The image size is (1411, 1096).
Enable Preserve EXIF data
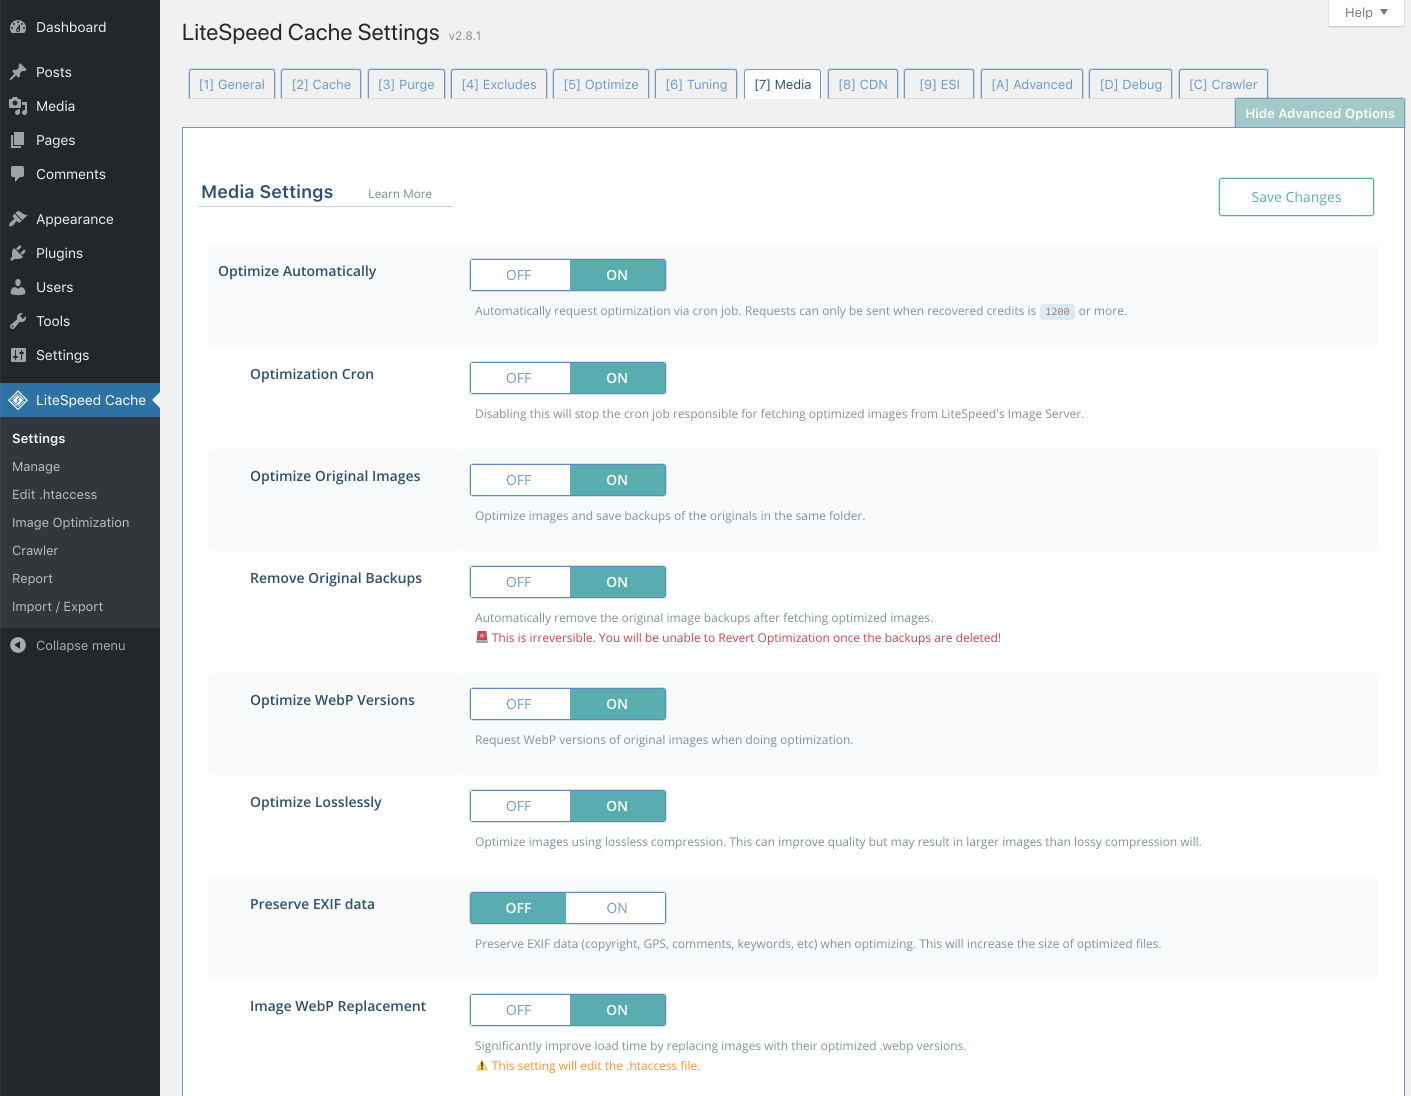(615, 907)
